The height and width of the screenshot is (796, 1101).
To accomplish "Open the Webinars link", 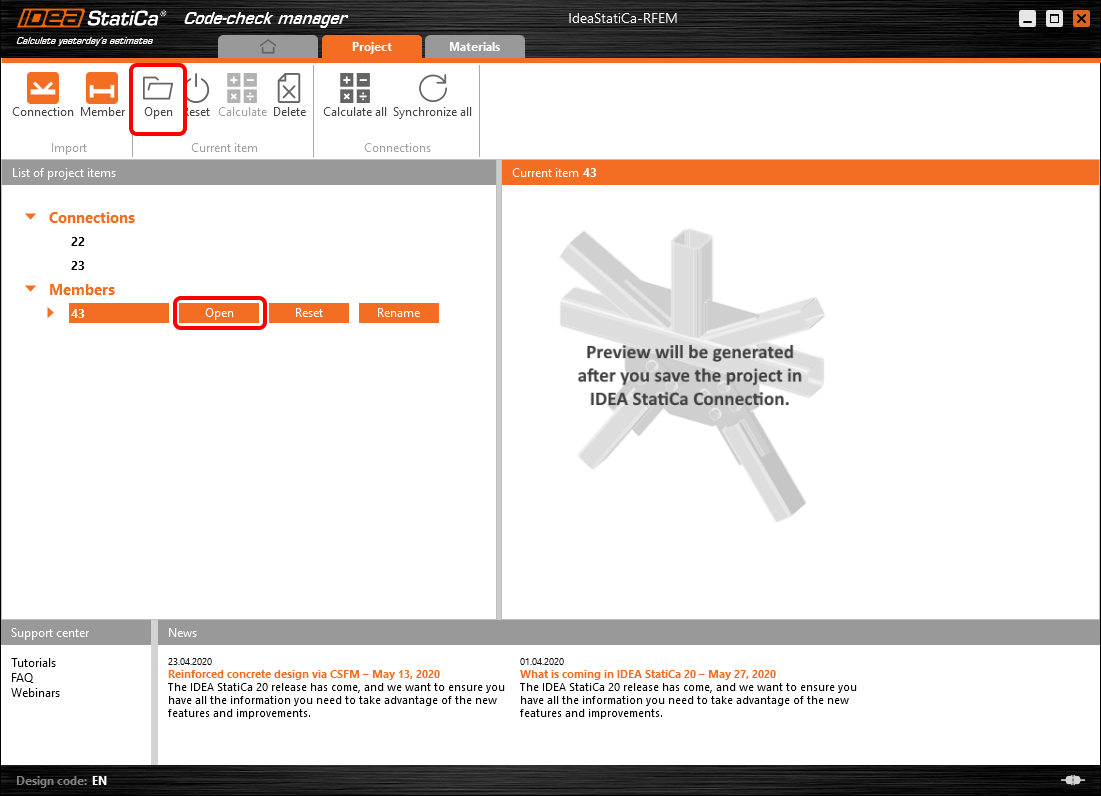I will click(35, 693).
